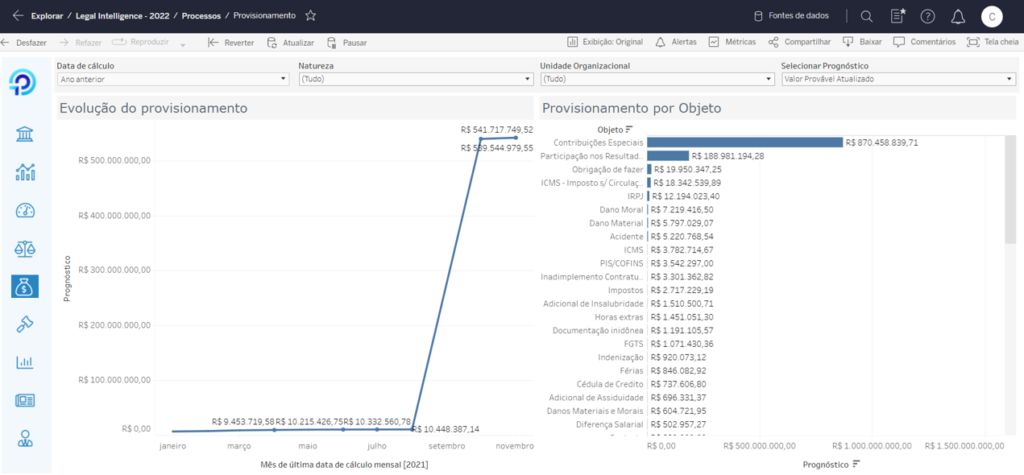Open Métricas

click(732, 42)
